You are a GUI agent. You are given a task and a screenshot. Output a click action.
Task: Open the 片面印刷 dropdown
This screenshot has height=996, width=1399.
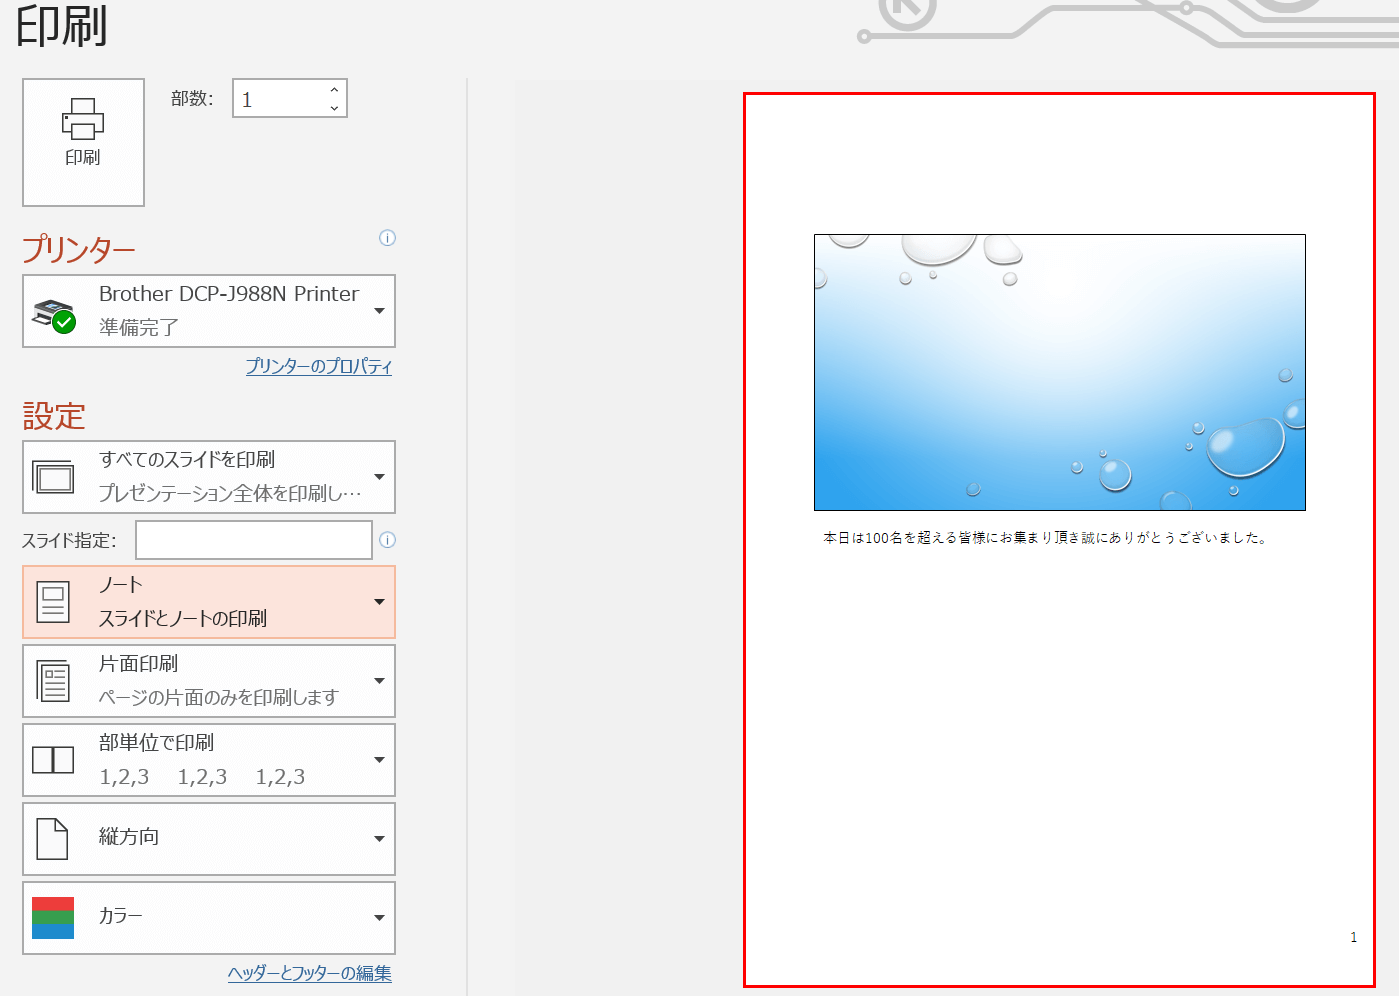pos(209,681)
